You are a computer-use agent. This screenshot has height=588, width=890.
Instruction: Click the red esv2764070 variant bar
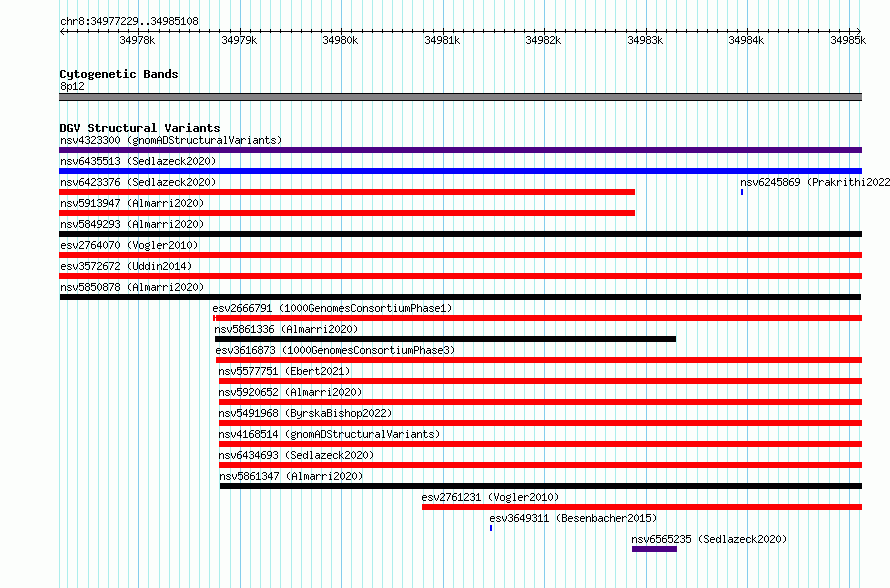coord(460,255)
